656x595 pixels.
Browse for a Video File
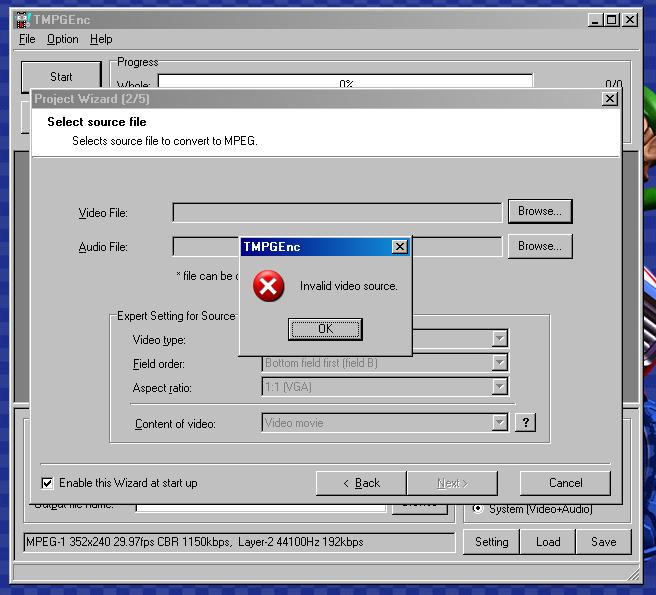540,211
